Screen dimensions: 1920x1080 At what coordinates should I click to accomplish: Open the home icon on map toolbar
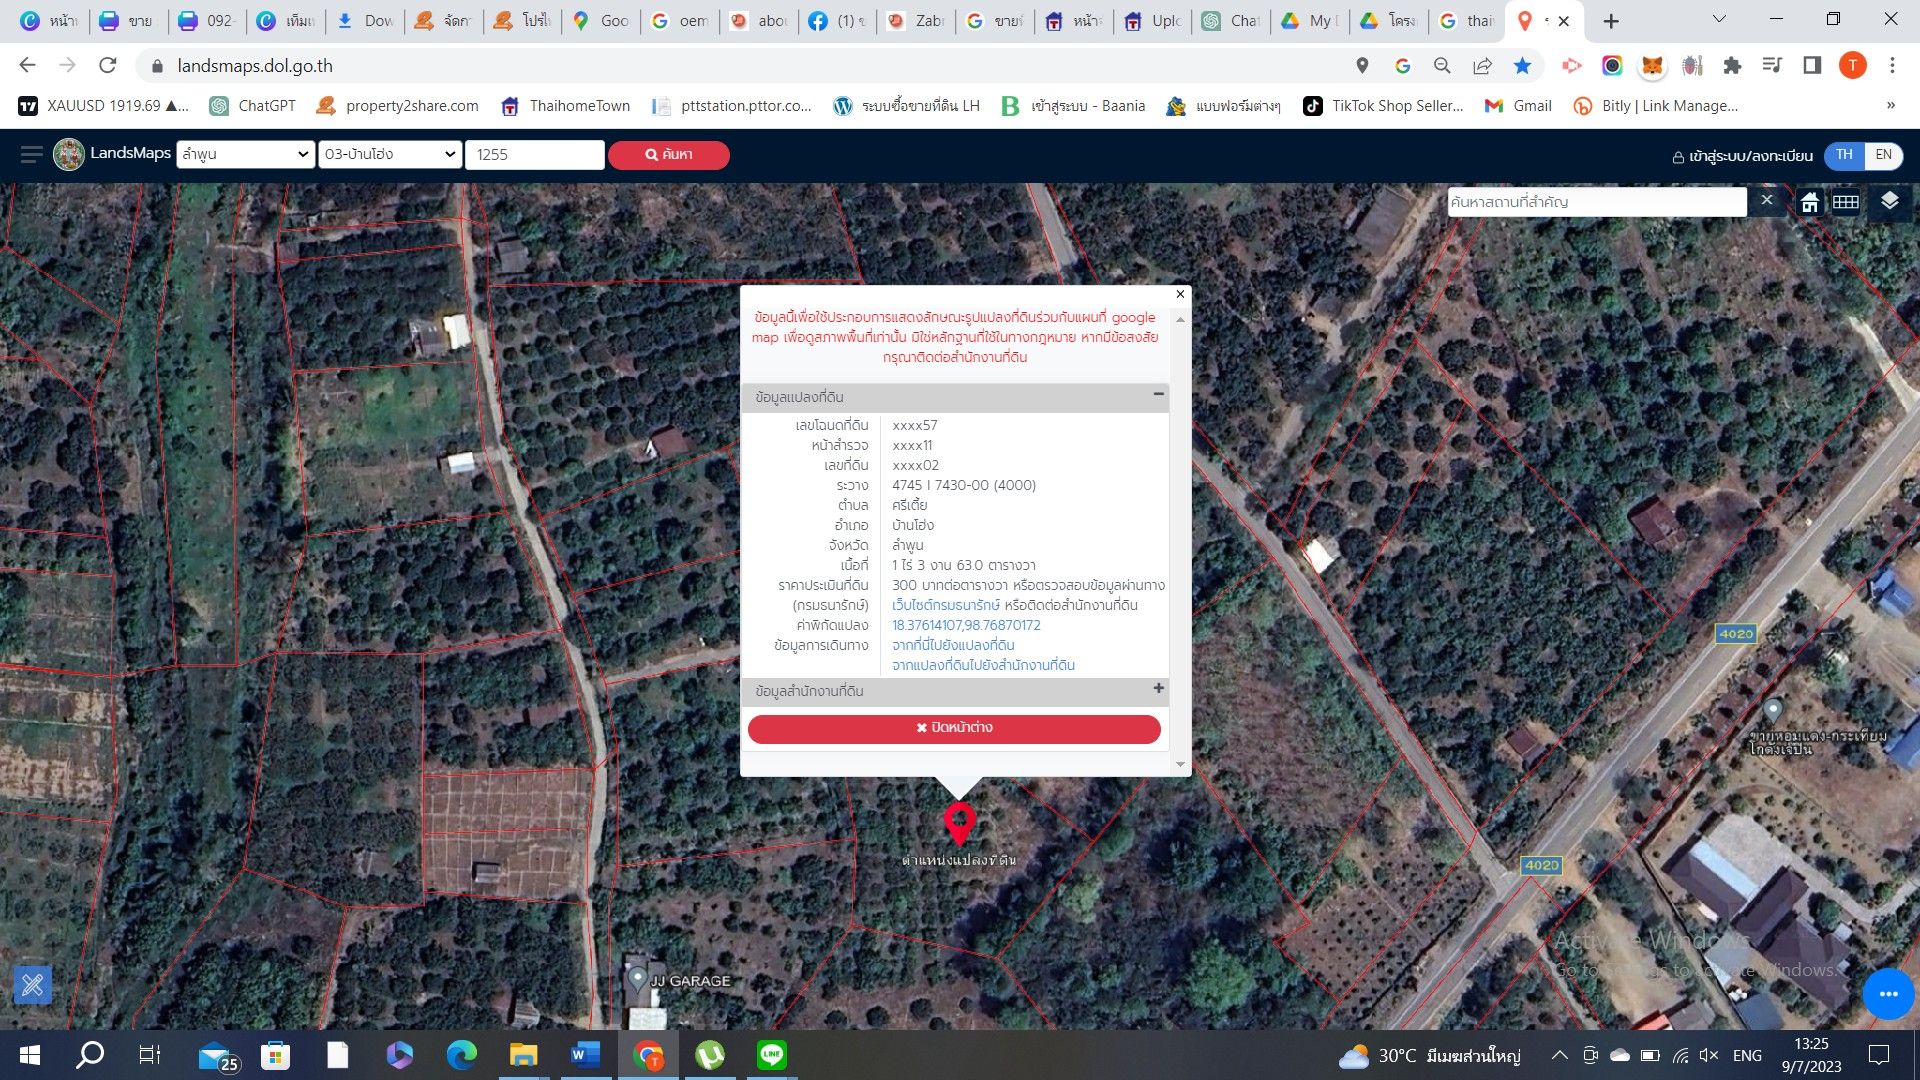pyautogui.click(x=1810, y=203)
